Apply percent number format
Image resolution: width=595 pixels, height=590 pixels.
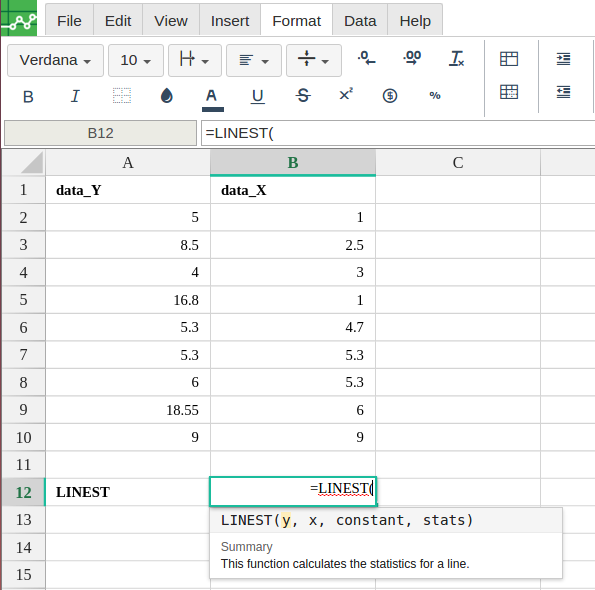[x=435, y=96]
